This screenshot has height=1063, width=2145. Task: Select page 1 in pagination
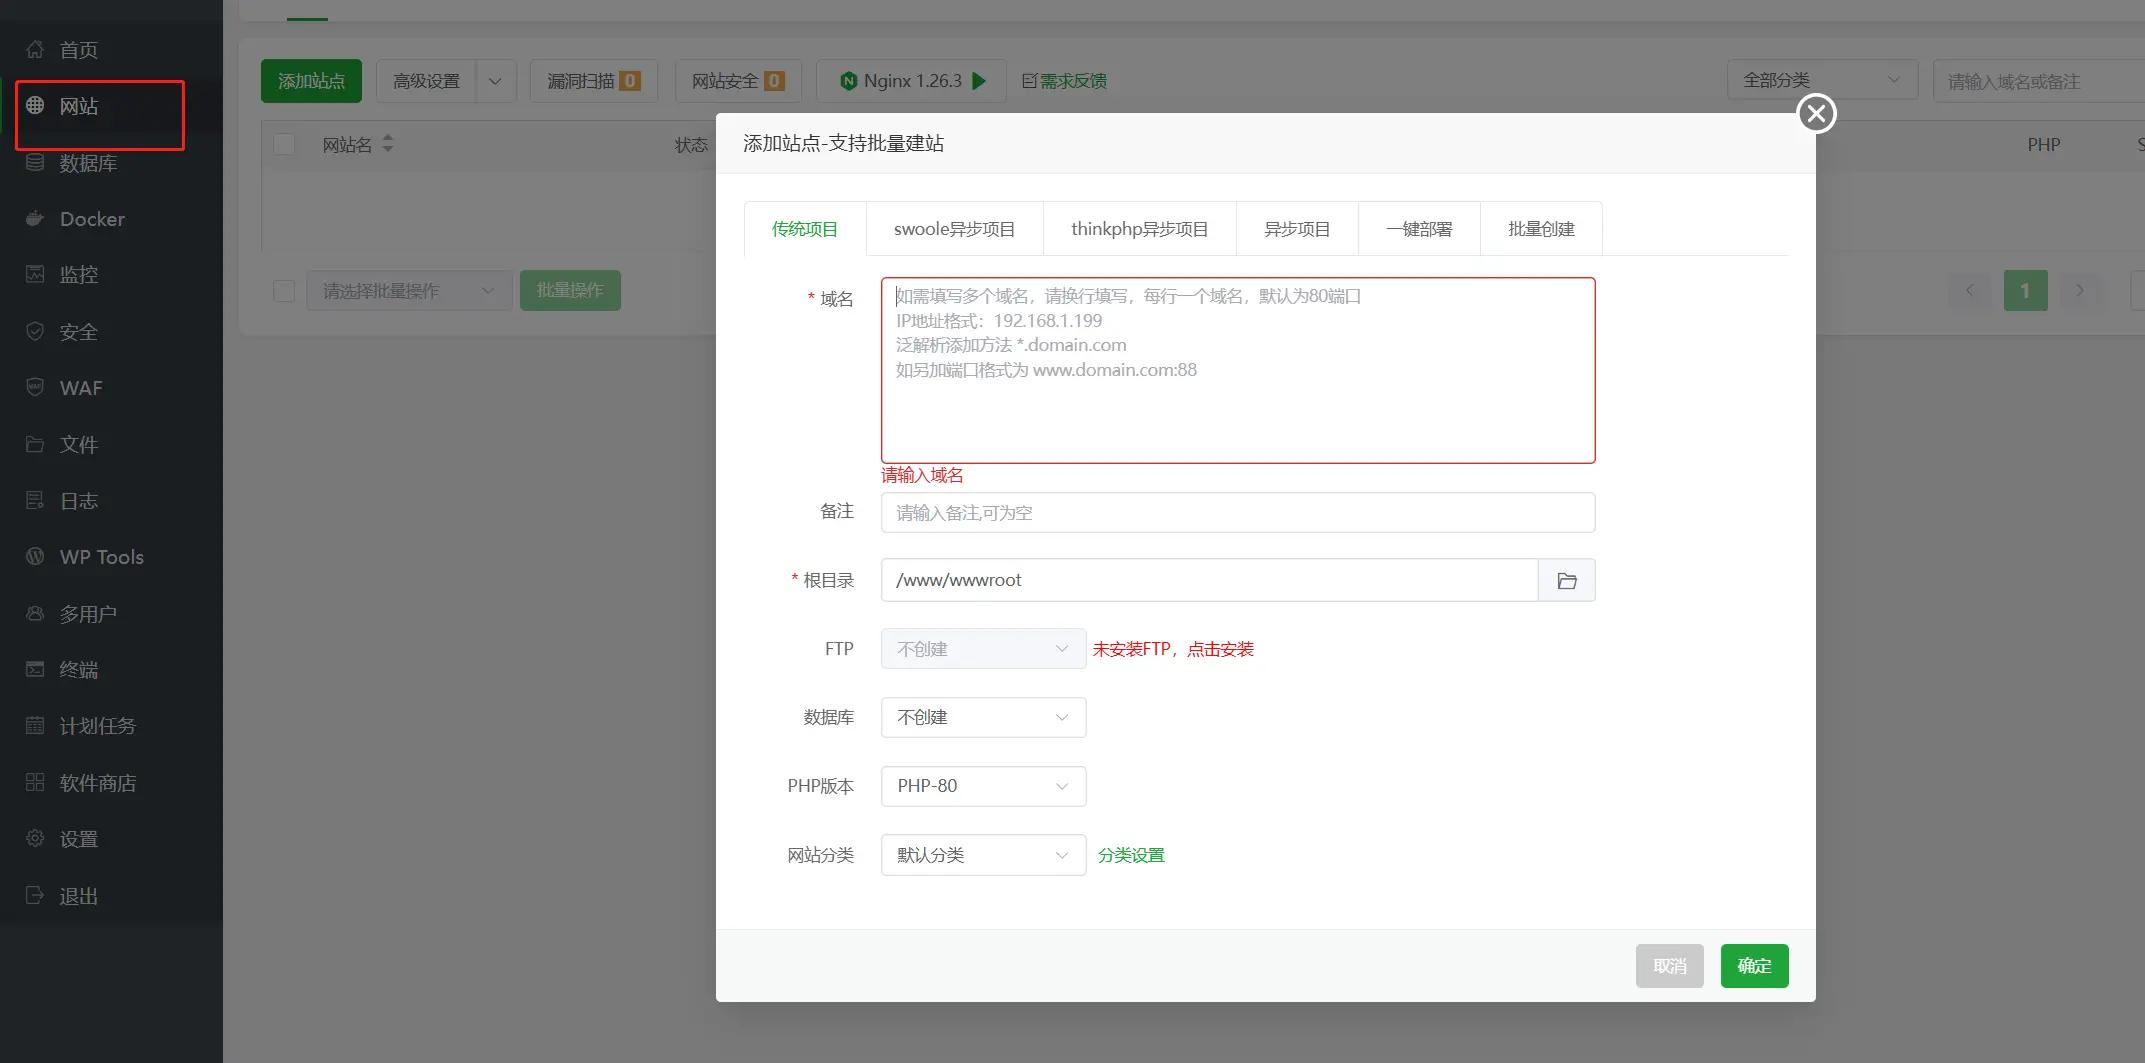(x=2025, y=290)
